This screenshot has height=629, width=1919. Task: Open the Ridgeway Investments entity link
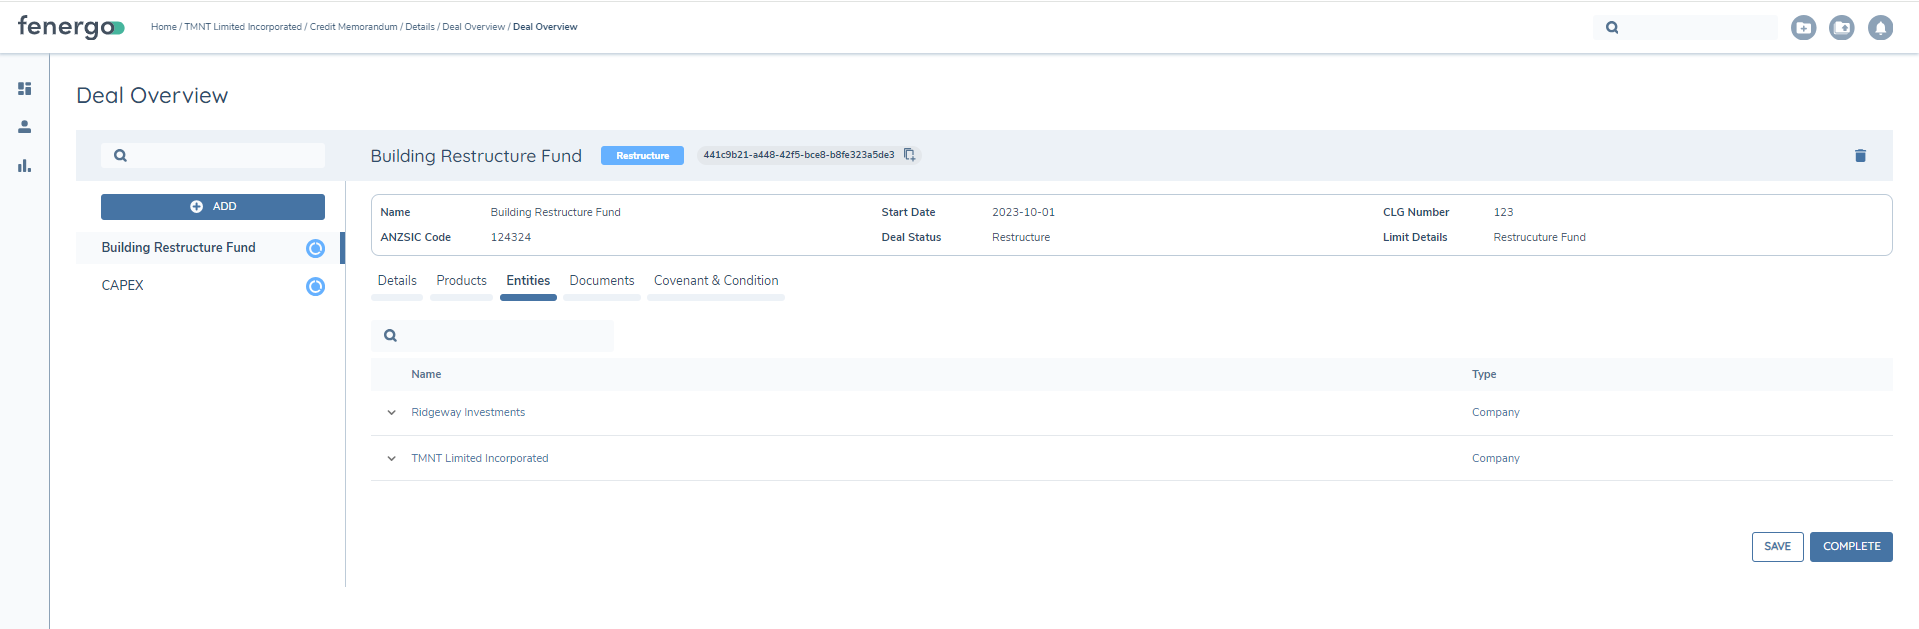468,413
